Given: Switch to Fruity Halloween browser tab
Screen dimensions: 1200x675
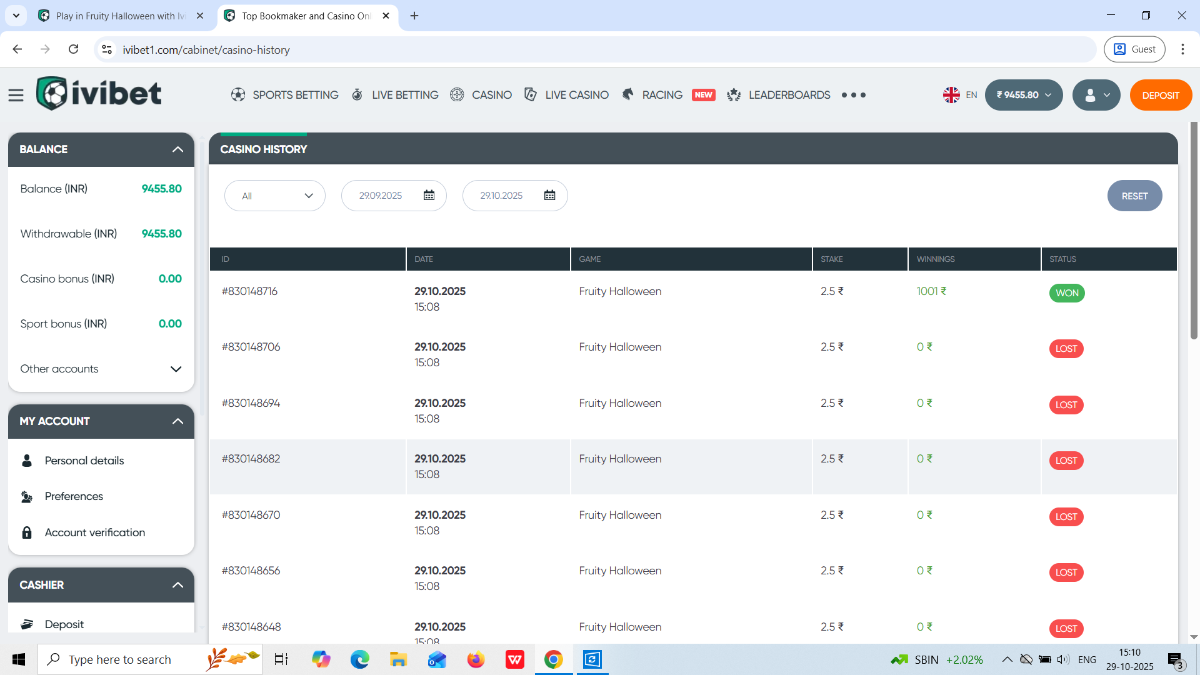Looking at the screenshot, I should point(120,16).
